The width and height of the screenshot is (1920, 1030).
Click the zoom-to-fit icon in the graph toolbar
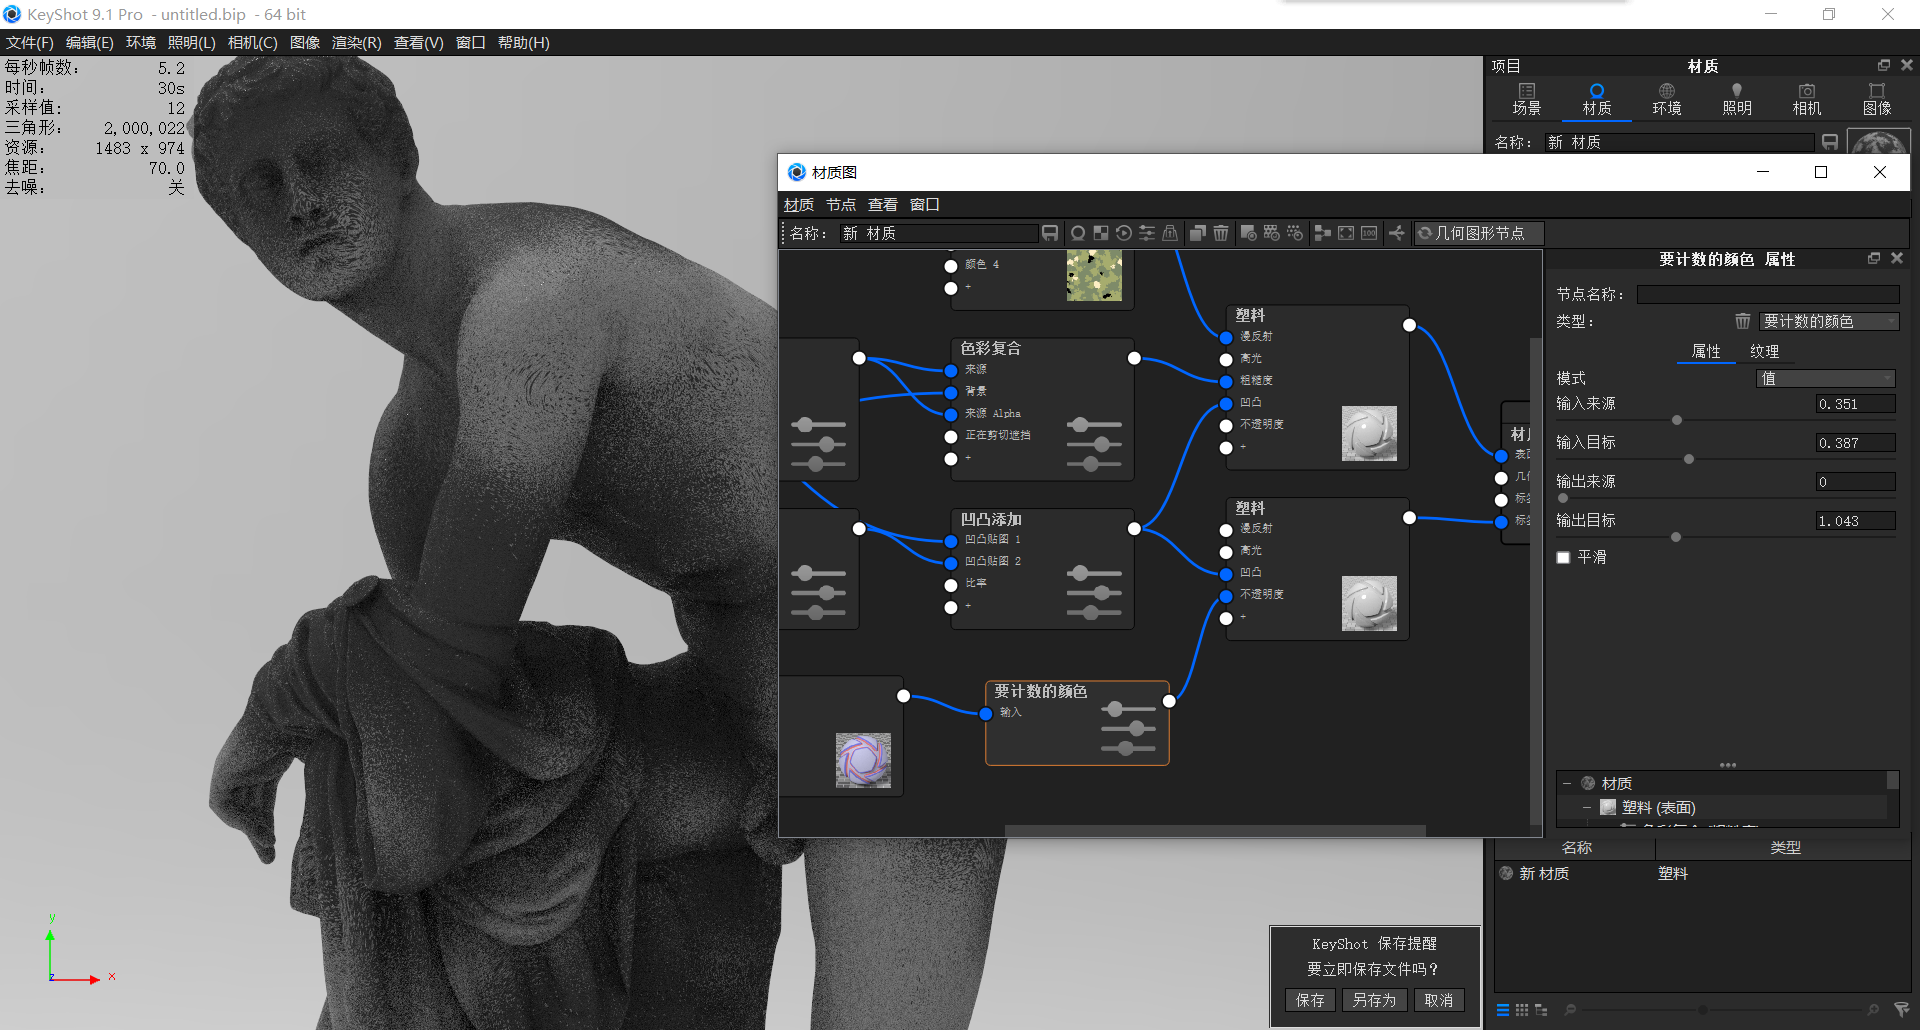1346,233
